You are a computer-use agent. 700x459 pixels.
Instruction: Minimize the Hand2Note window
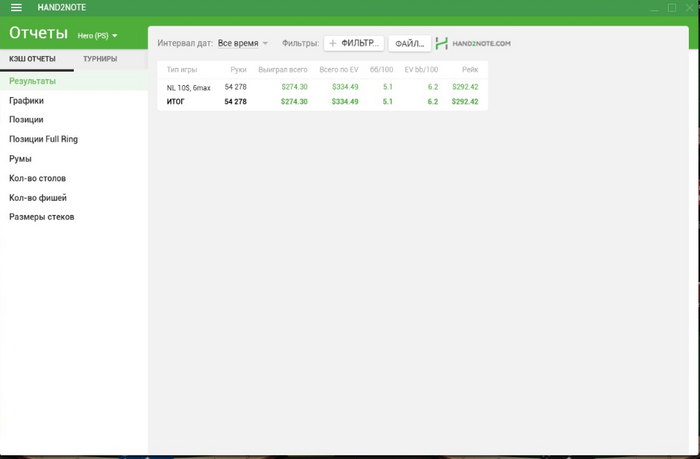654,8
